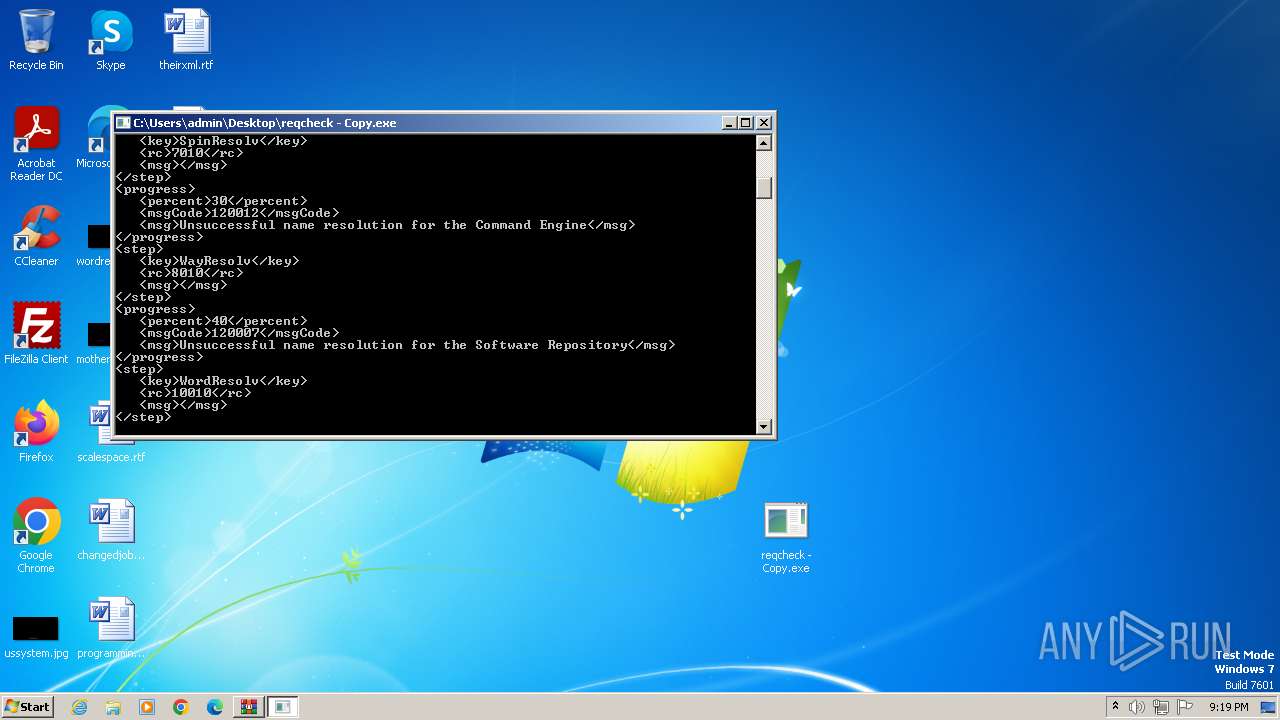The width and height of the screenshot is (1280, 720).
Task: Launch Google Chrome desktop shortcut
Action: tap(36, 536)
